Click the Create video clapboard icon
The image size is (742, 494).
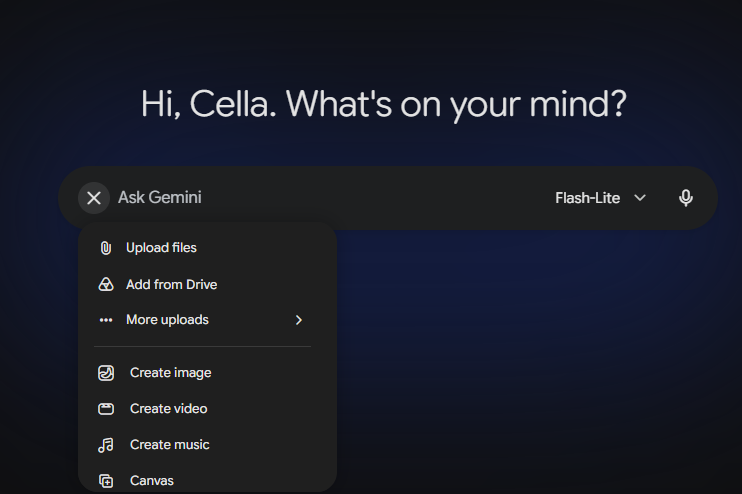(106, 409)
